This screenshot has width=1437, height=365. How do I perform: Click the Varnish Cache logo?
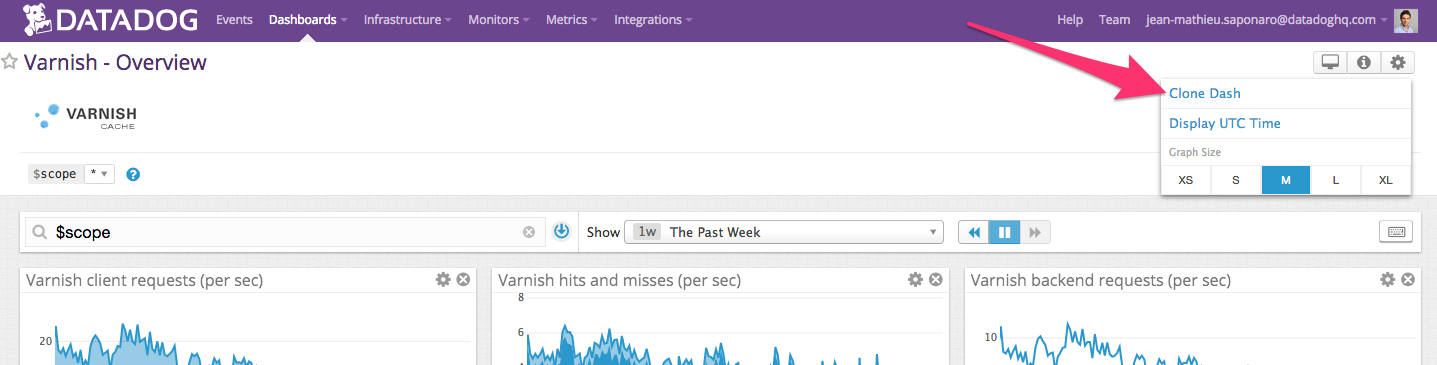(x=85, y=117)
